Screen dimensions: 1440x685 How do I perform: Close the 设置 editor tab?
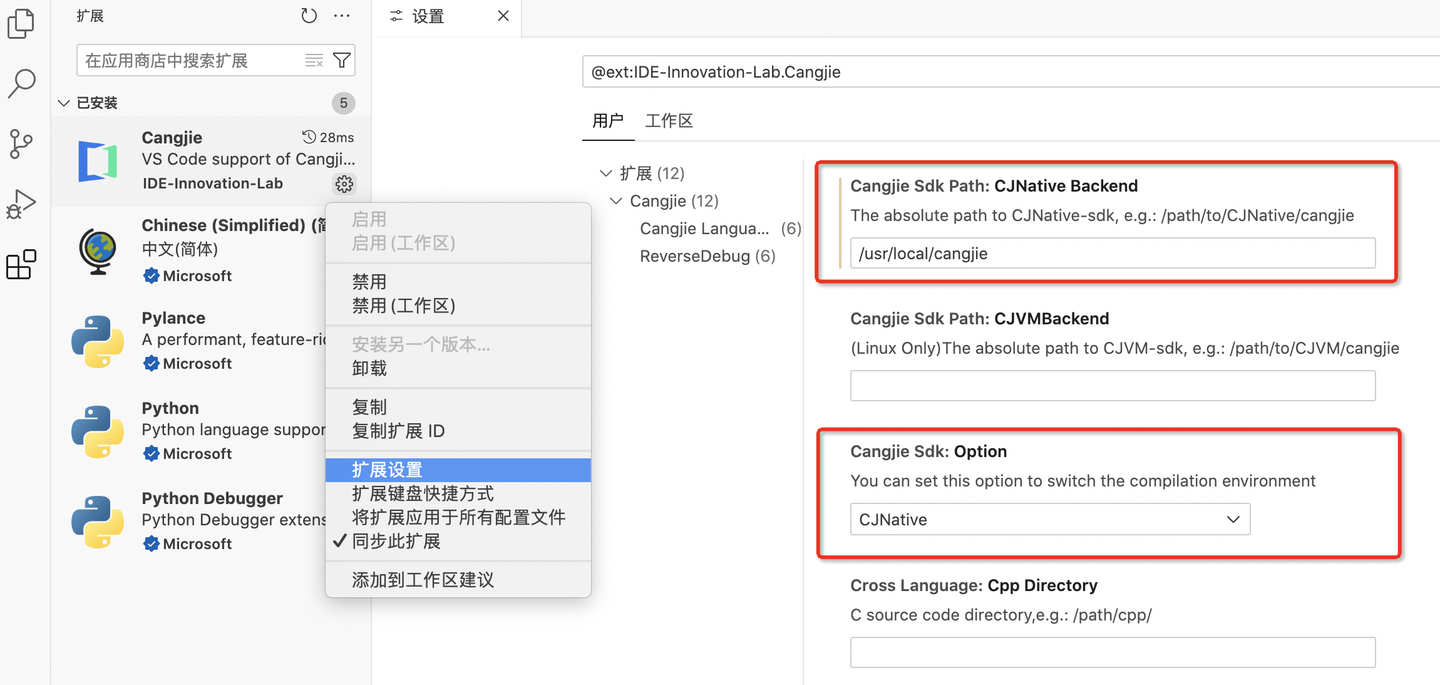point(503,16)
